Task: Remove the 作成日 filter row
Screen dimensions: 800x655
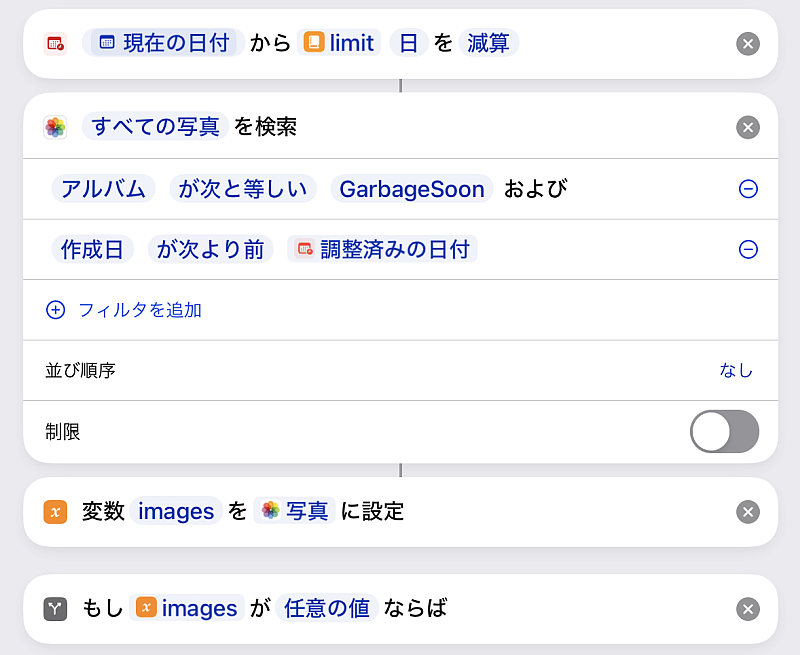Action: (748, 249)
